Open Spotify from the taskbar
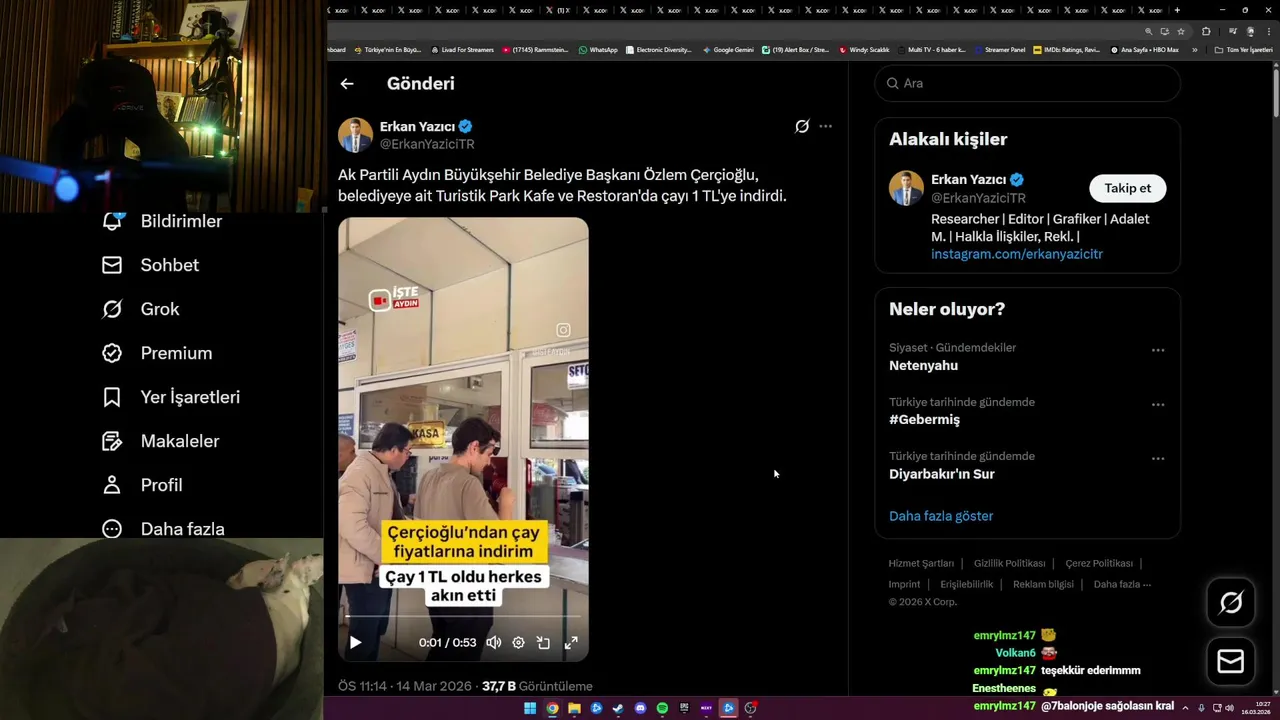This screenshot has width=1280, height=720. coord(662,708)
